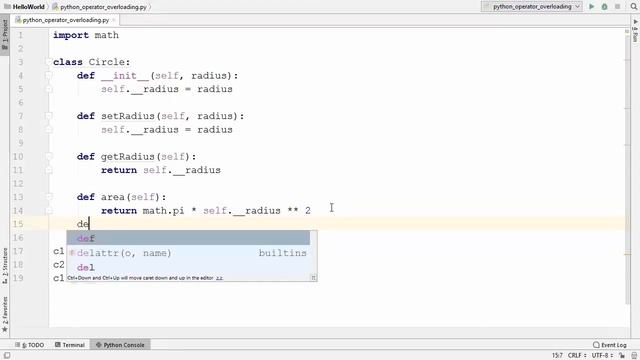
Task: Click line and column position 15:7
Action: tap(557, 356)
